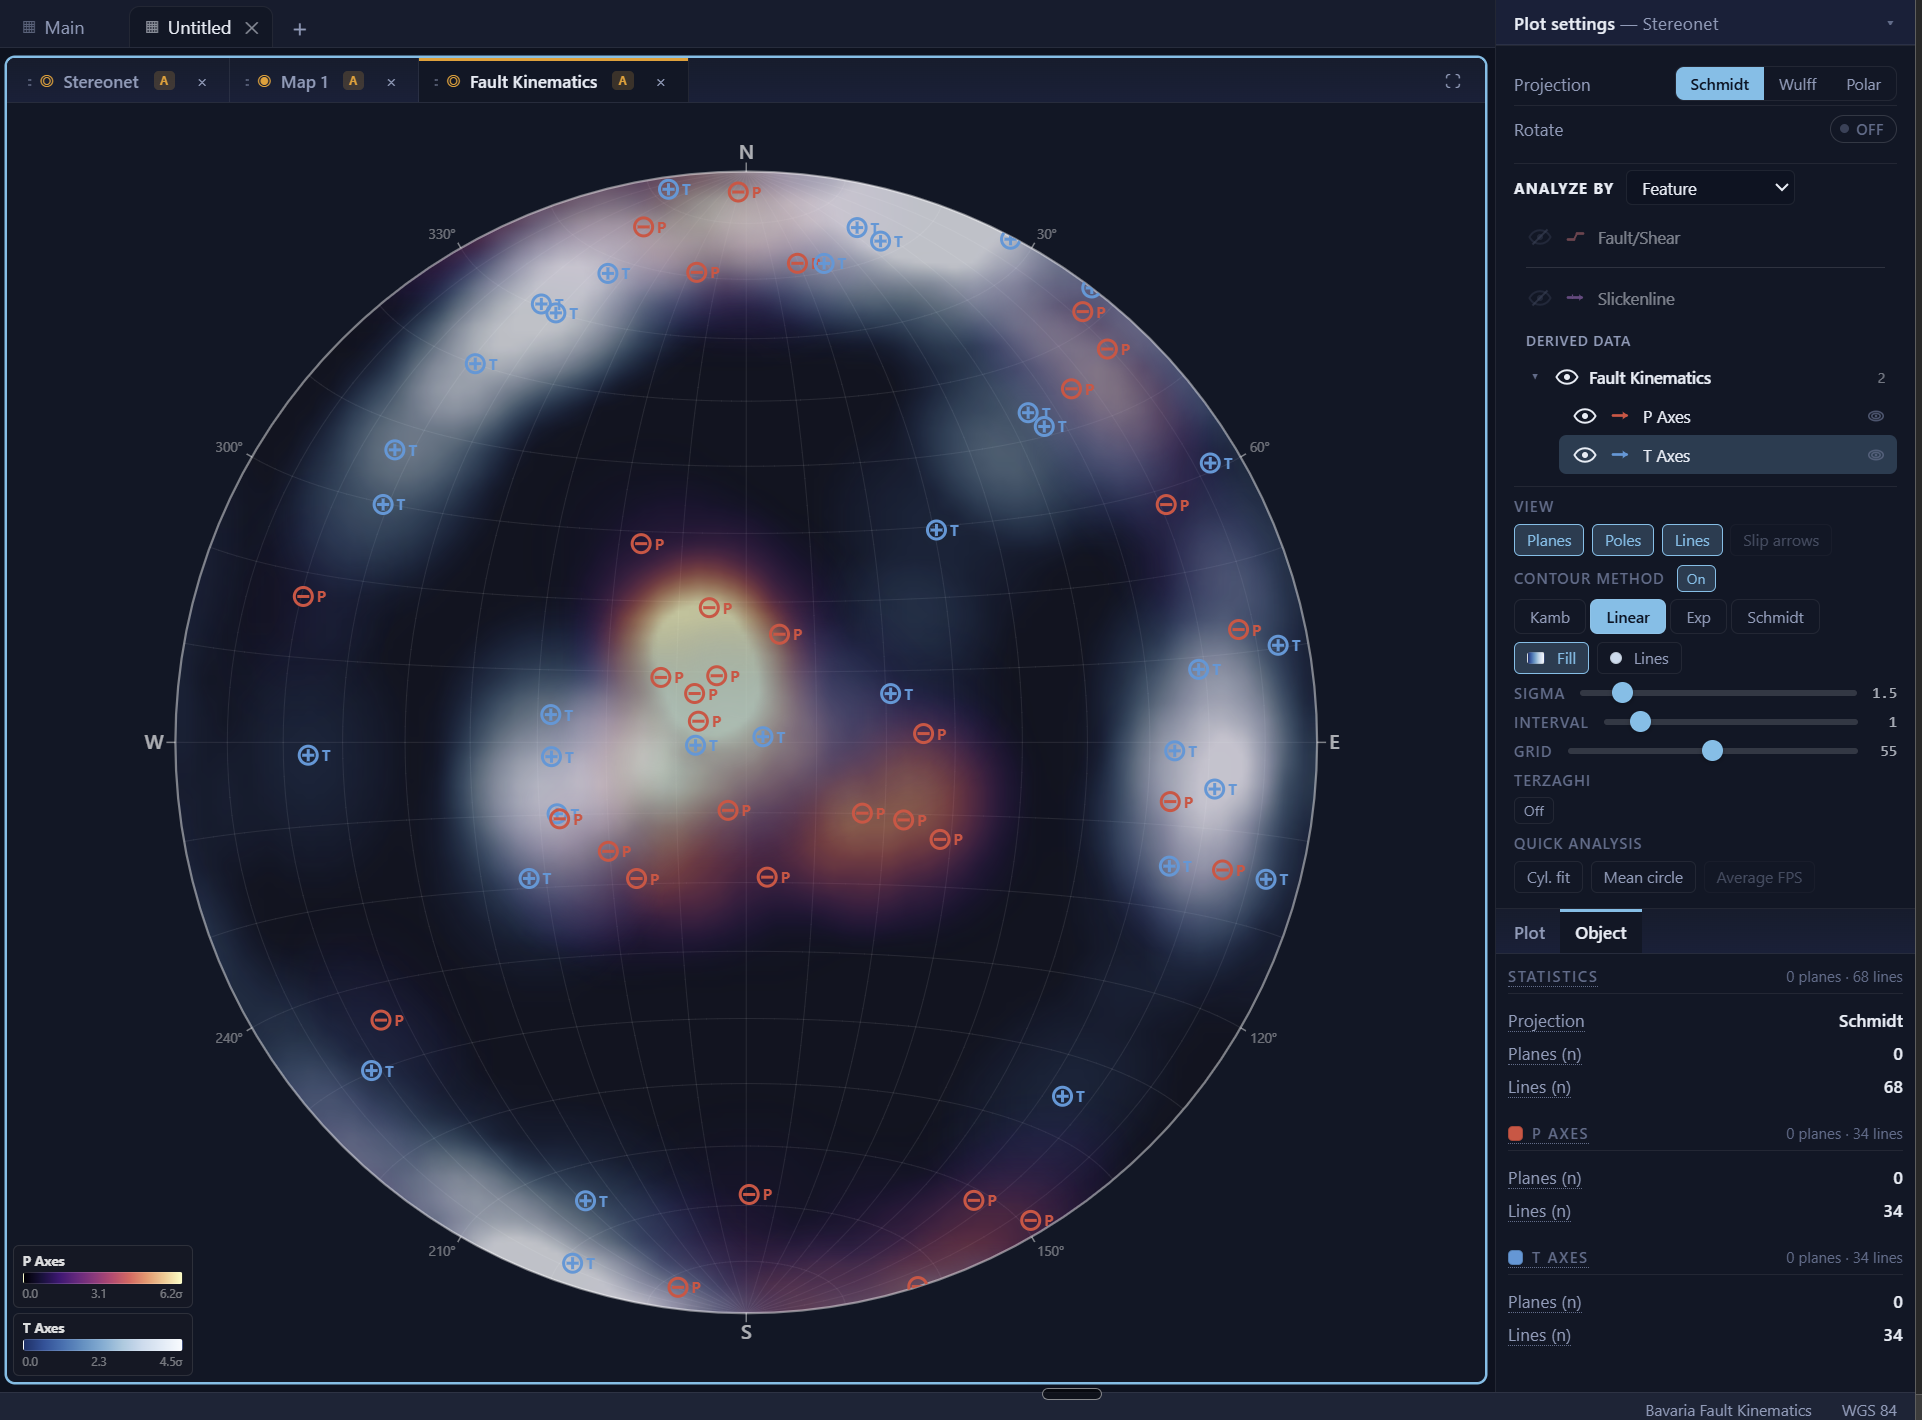Toggle contour method On button

pyautogui.click(x=1696, y=579)
